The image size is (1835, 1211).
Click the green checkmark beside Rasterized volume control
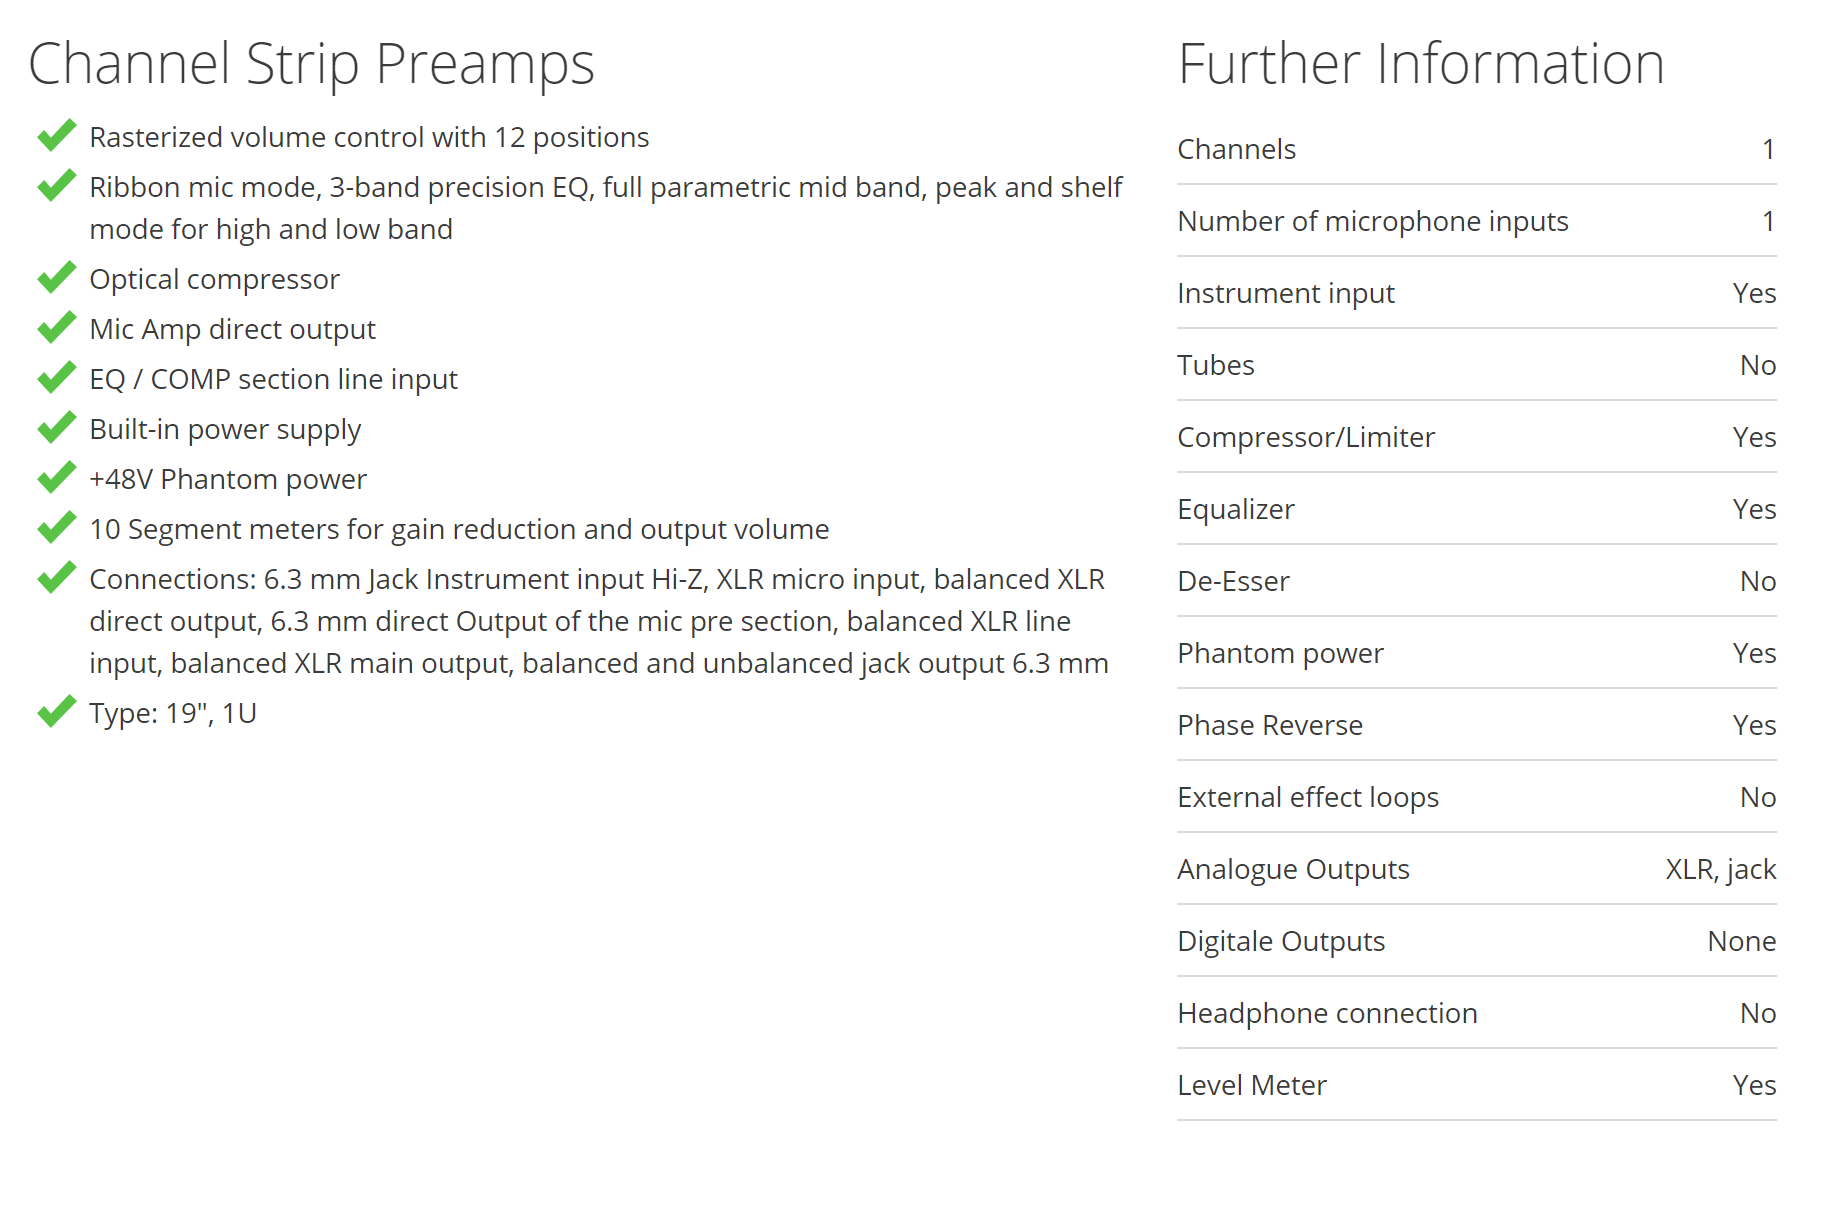point(57,135)
